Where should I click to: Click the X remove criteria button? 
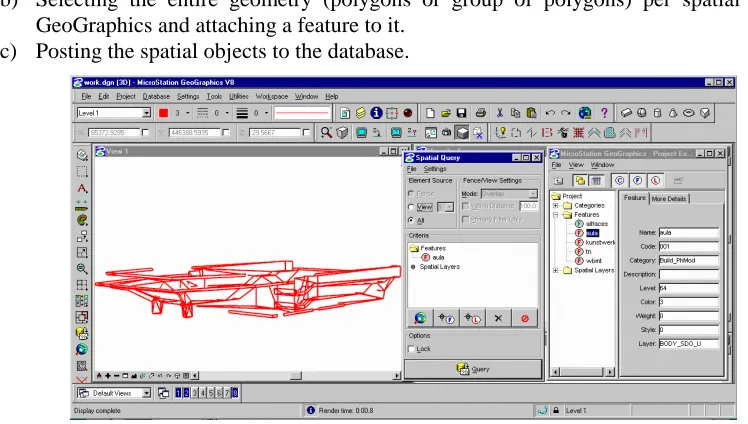coord(499,318)
